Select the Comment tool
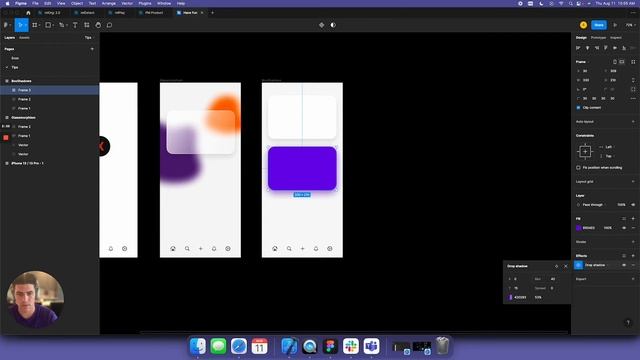640x360 pixels. (x=109, y=25)
